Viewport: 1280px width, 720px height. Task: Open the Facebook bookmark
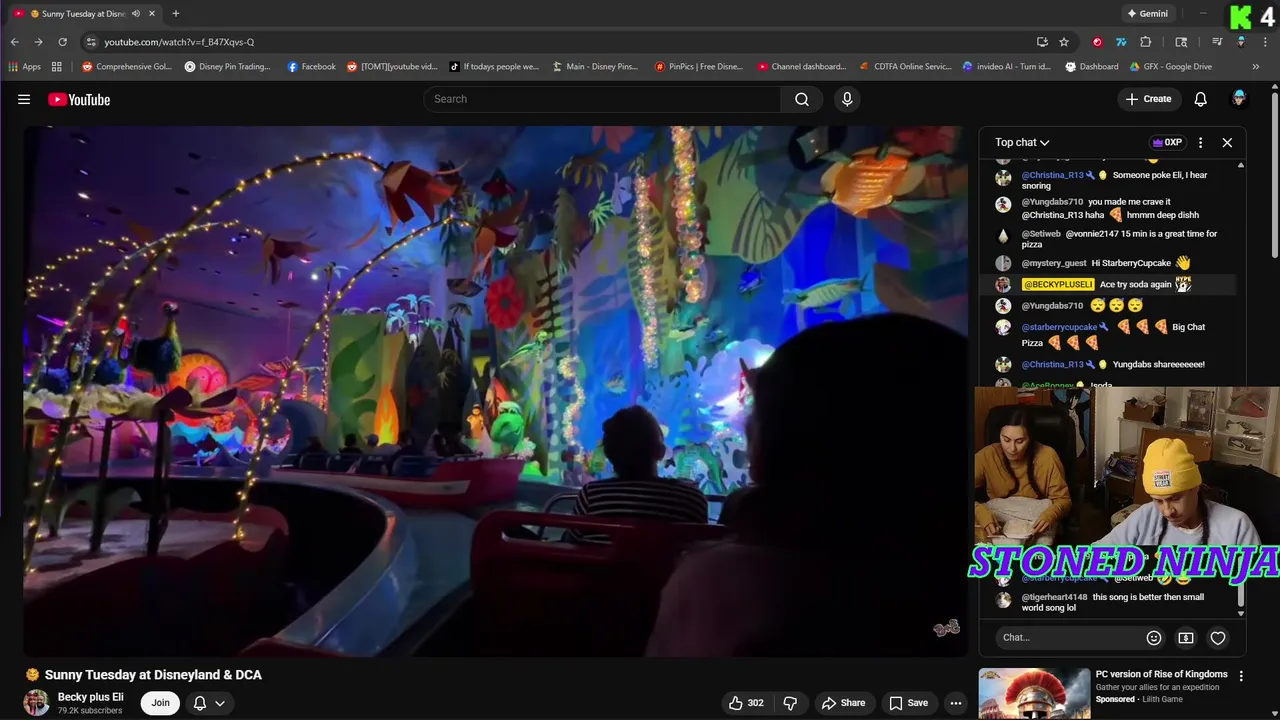click(311, 67)
